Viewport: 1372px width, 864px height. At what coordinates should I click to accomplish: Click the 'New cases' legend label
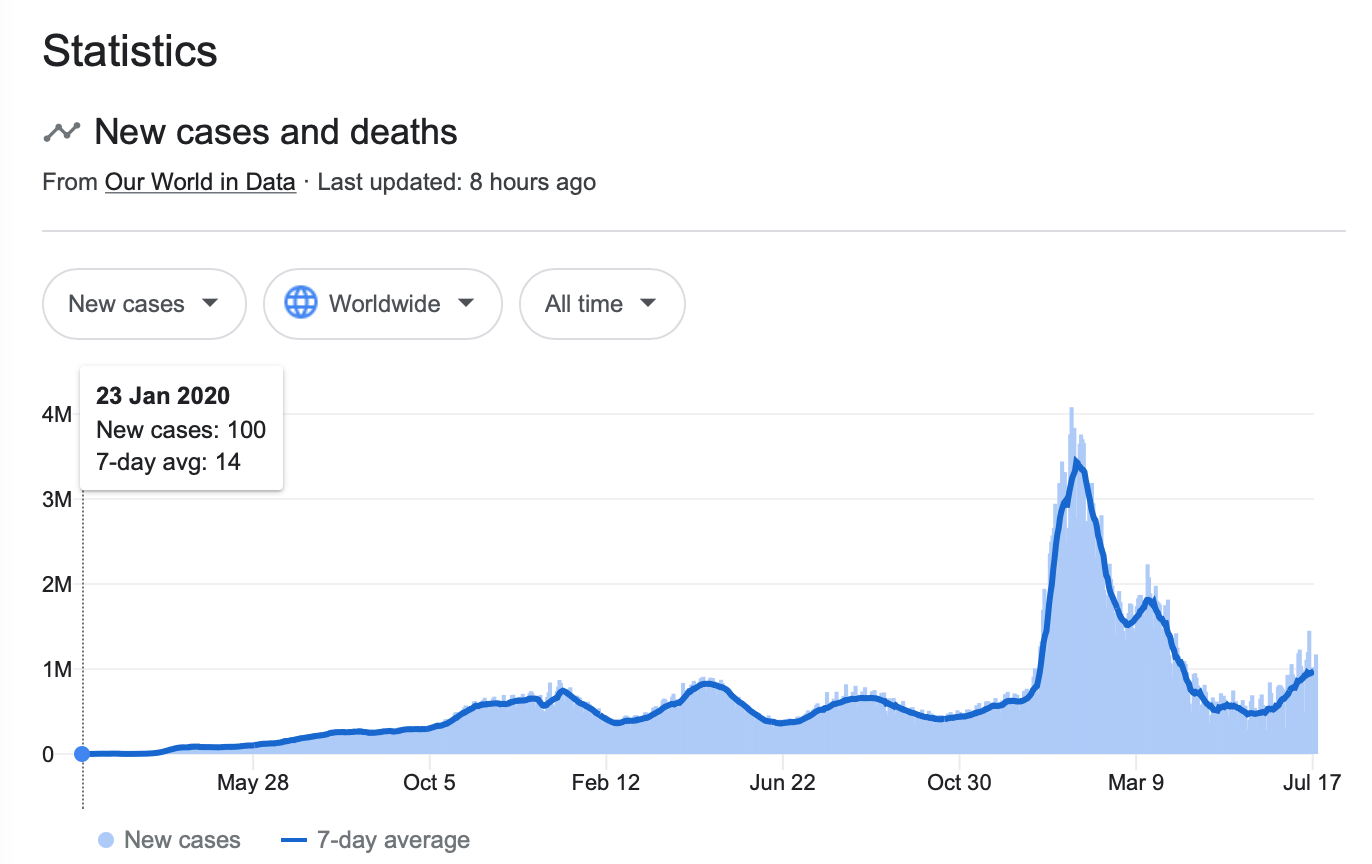pos(182,841)
